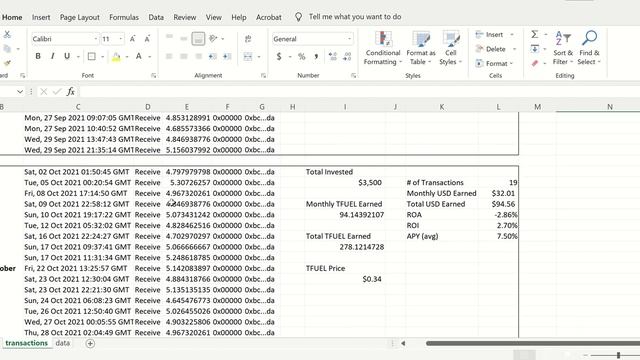Add a new sheet with plus button
Image resolution: width=640 pixels, height=360 pixels.
[x=90, y=344]
